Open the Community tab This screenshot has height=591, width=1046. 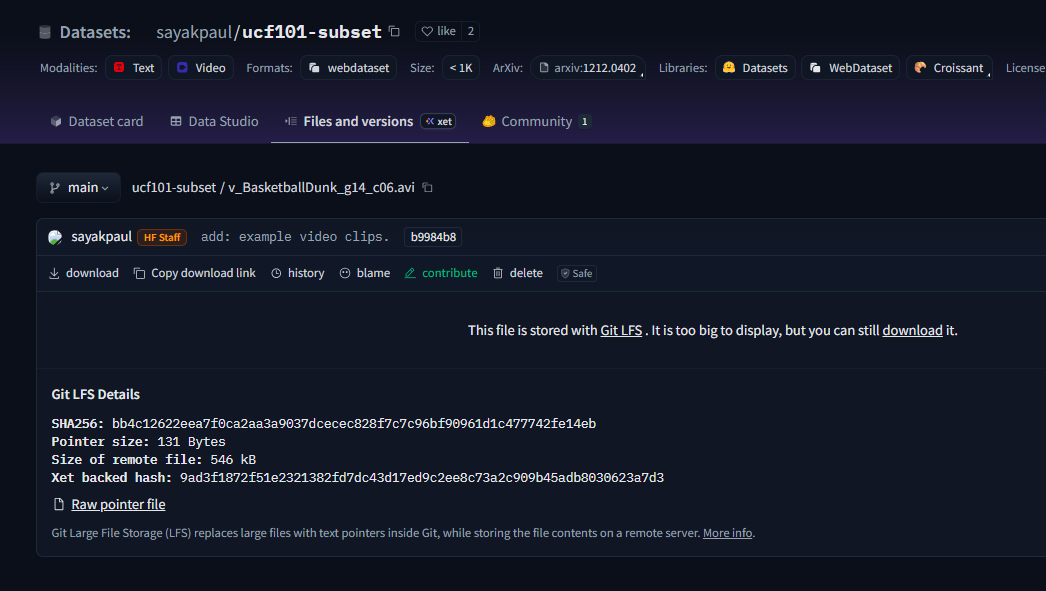536,121
